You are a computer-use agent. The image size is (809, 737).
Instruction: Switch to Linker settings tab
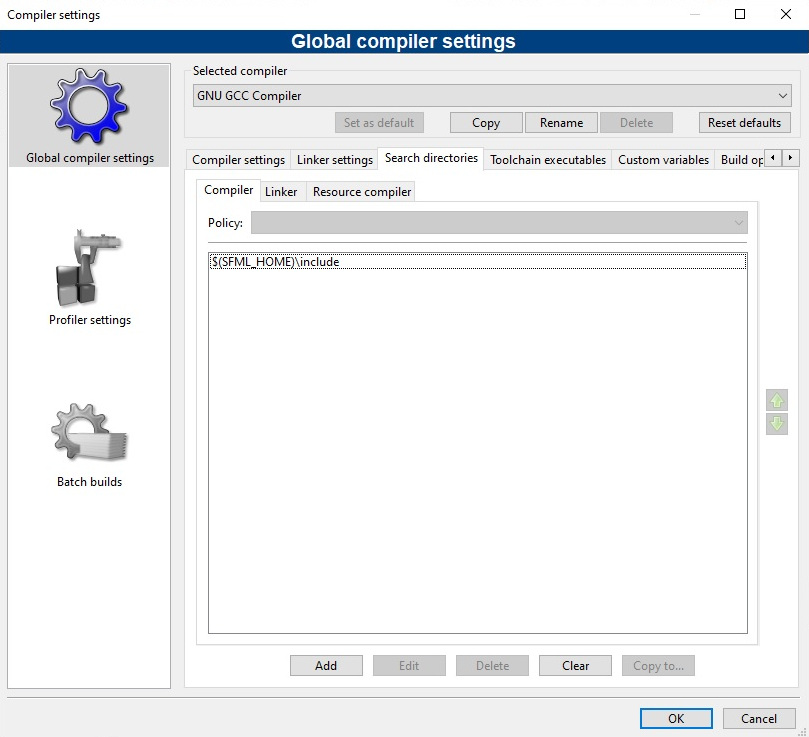tap(334, 160)
